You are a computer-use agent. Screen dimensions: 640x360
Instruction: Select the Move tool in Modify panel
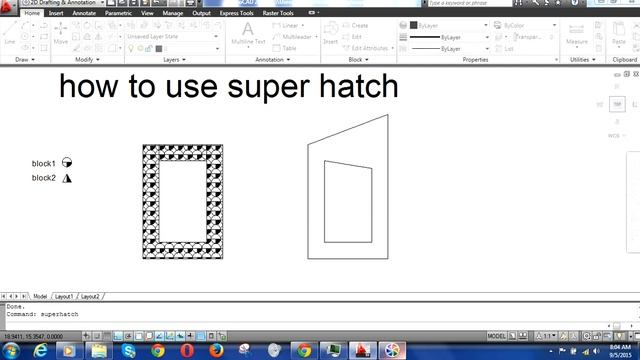pos(60,33)
